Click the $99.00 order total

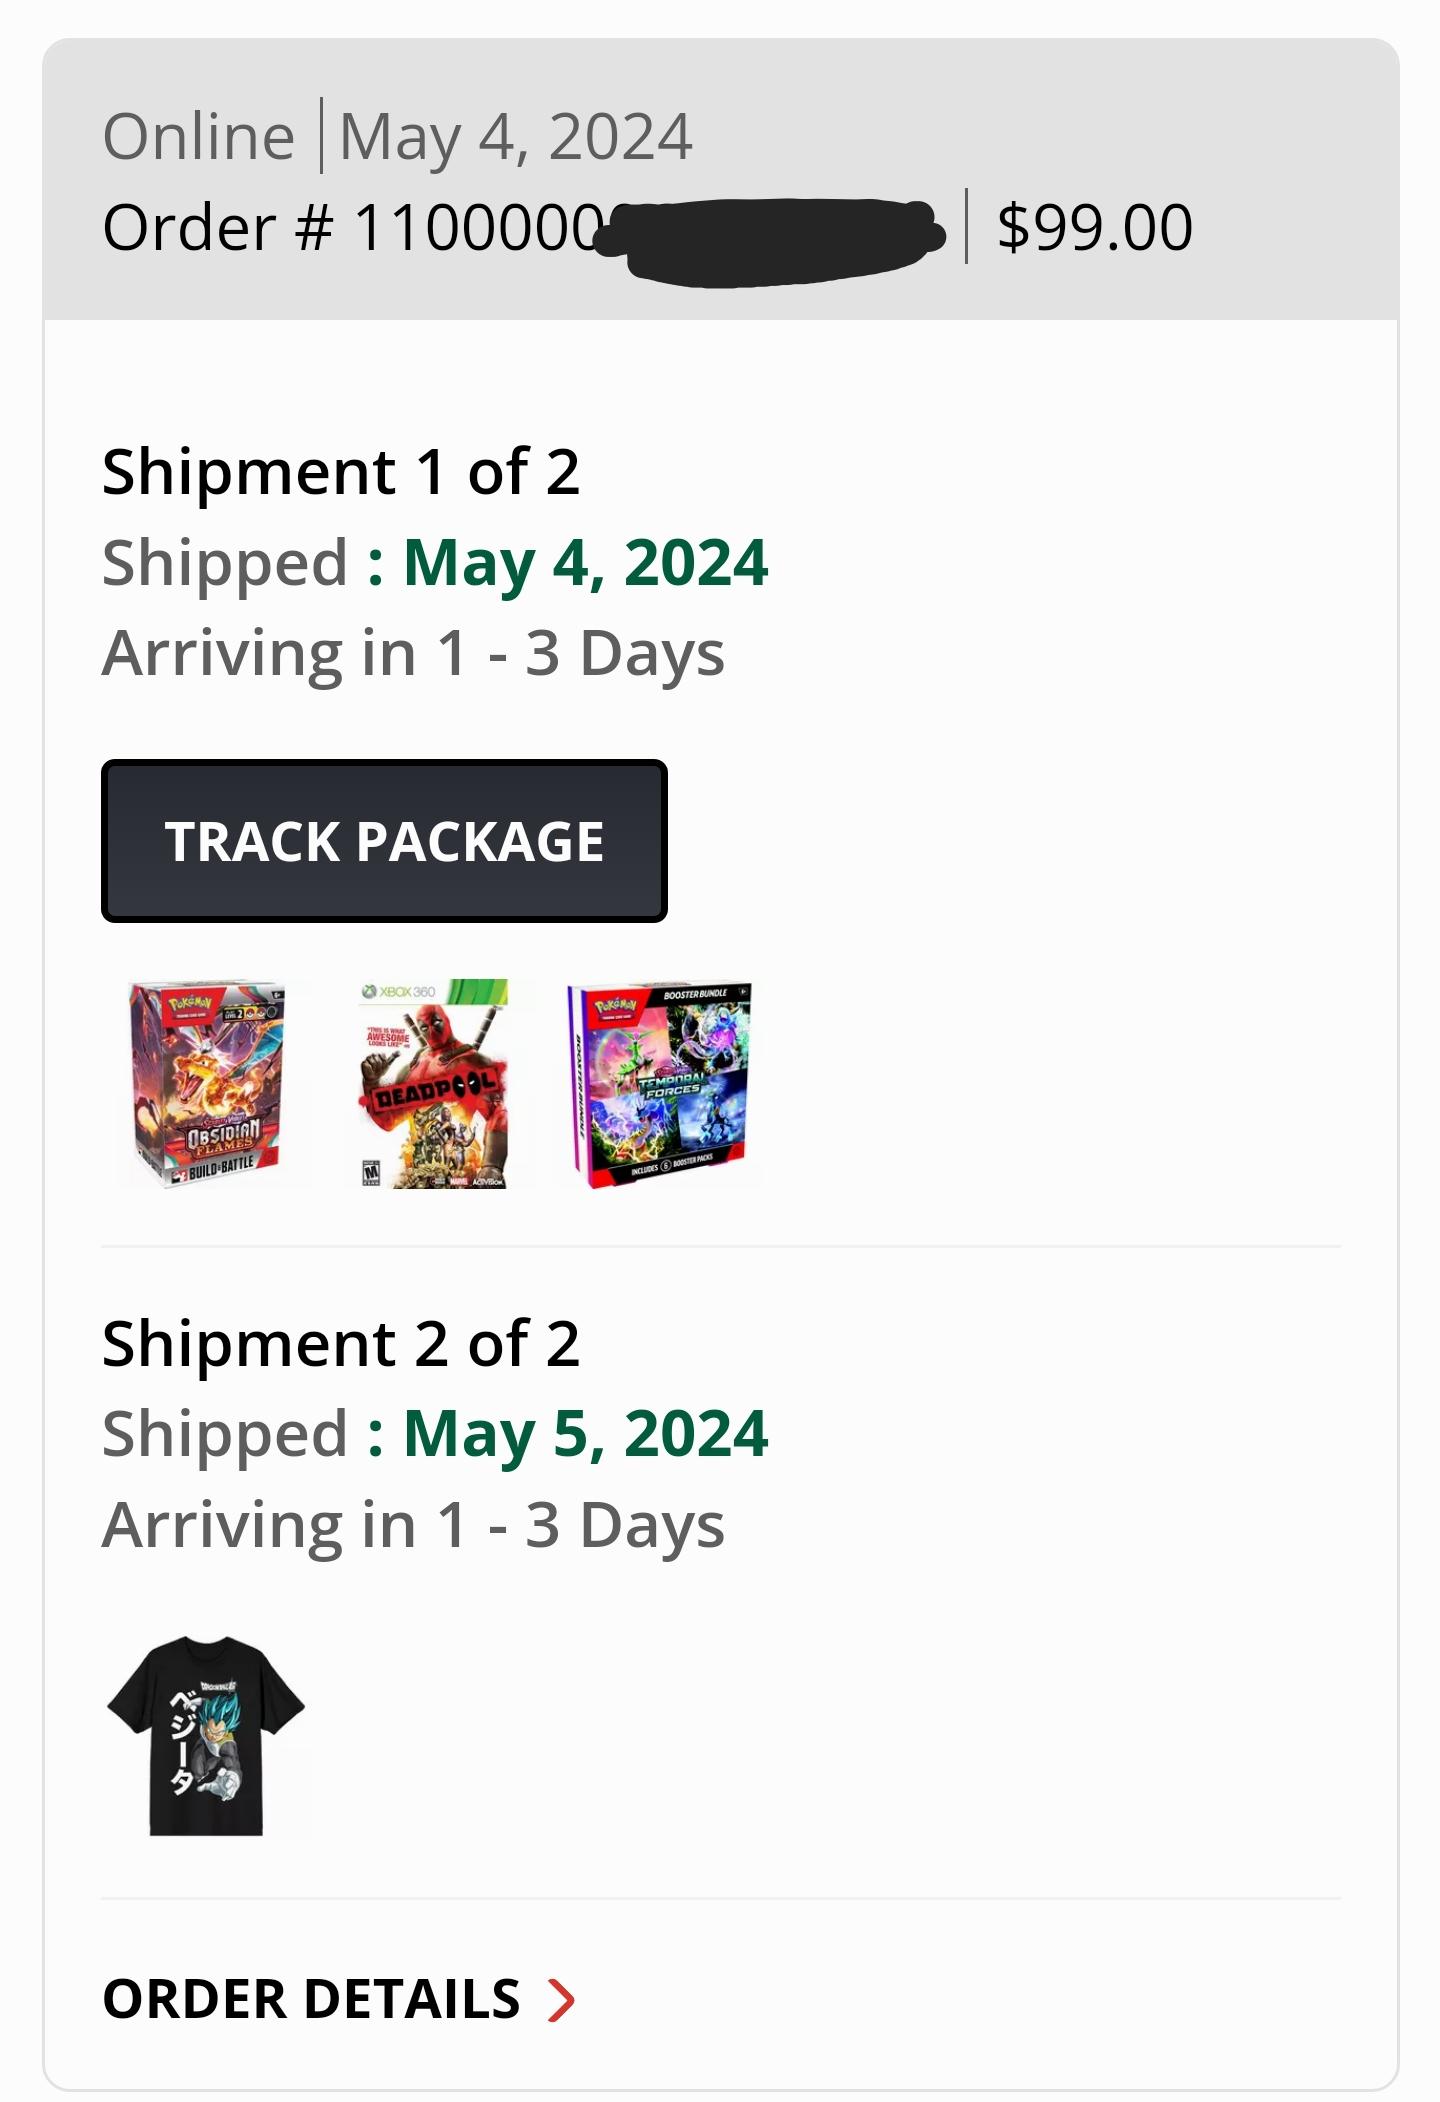coord(1094,227)
